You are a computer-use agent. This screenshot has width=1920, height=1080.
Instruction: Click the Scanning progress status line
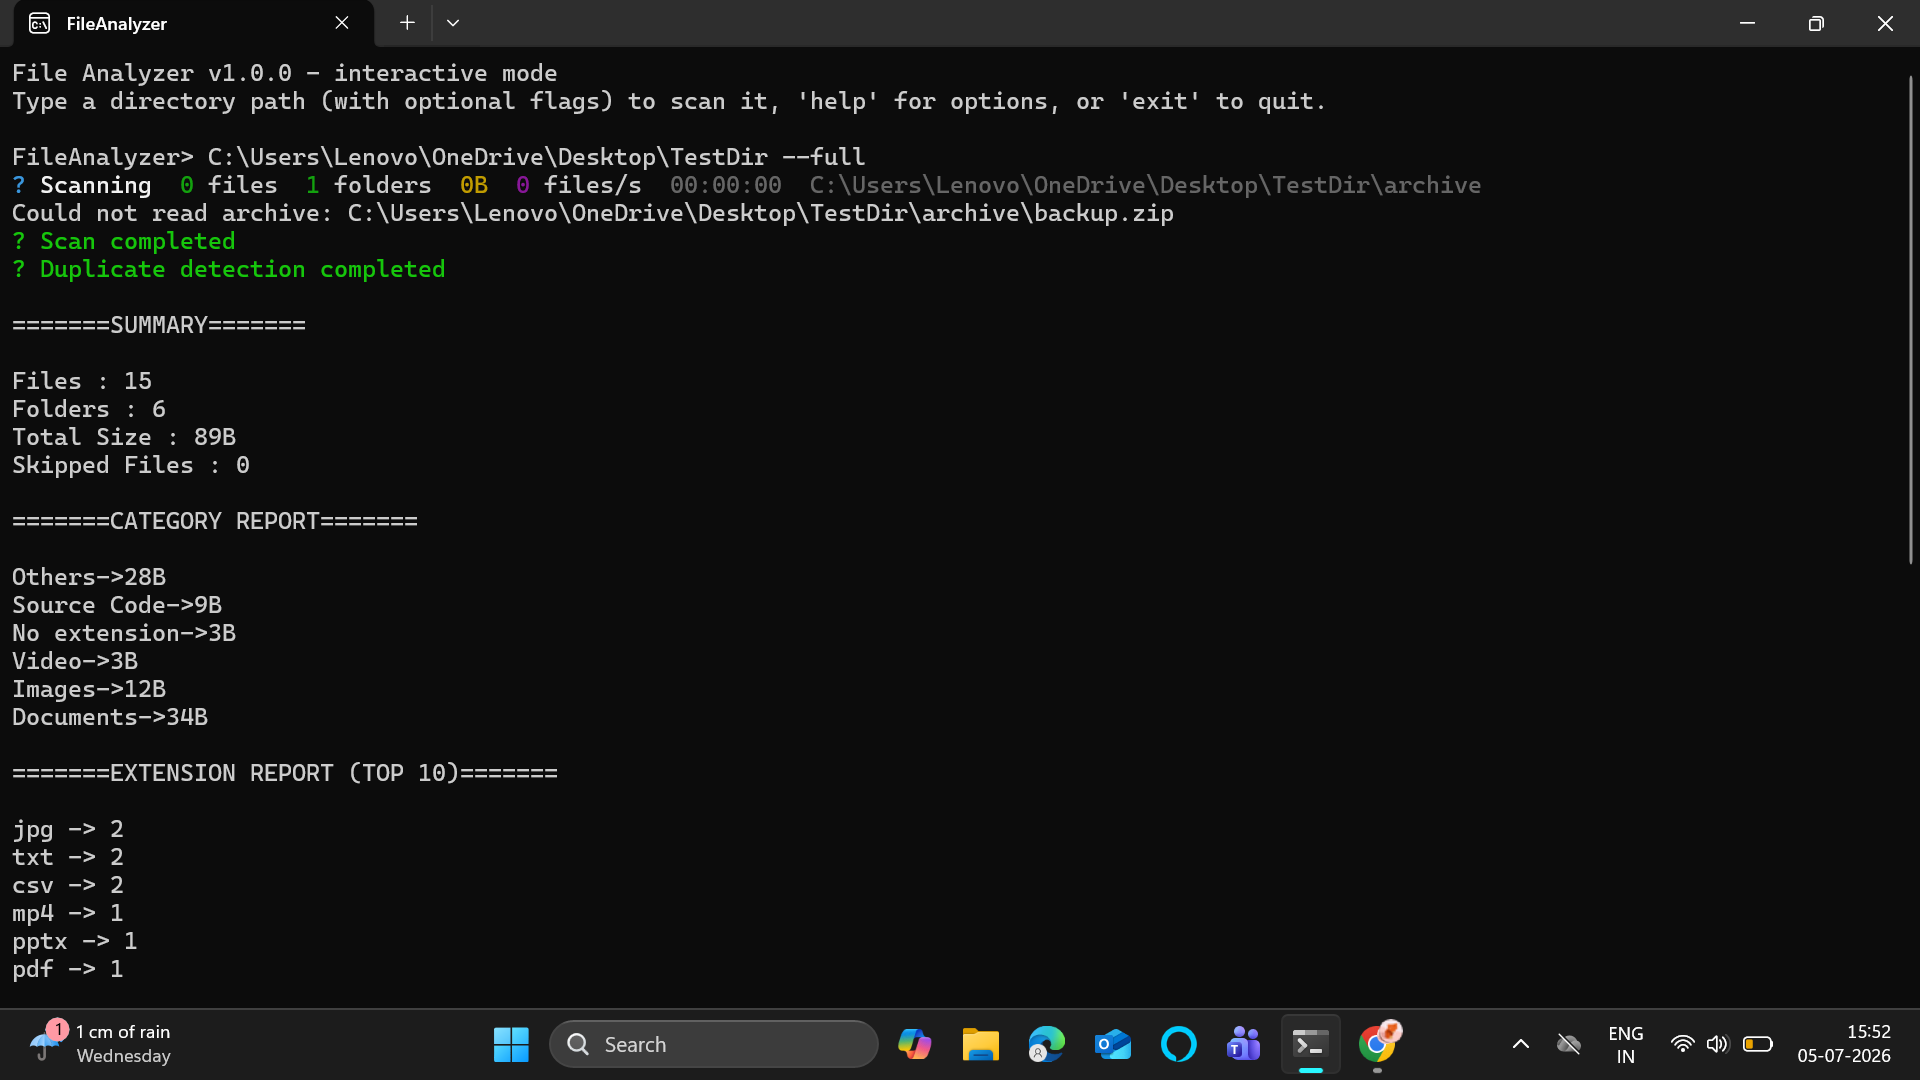click(747, 185)
